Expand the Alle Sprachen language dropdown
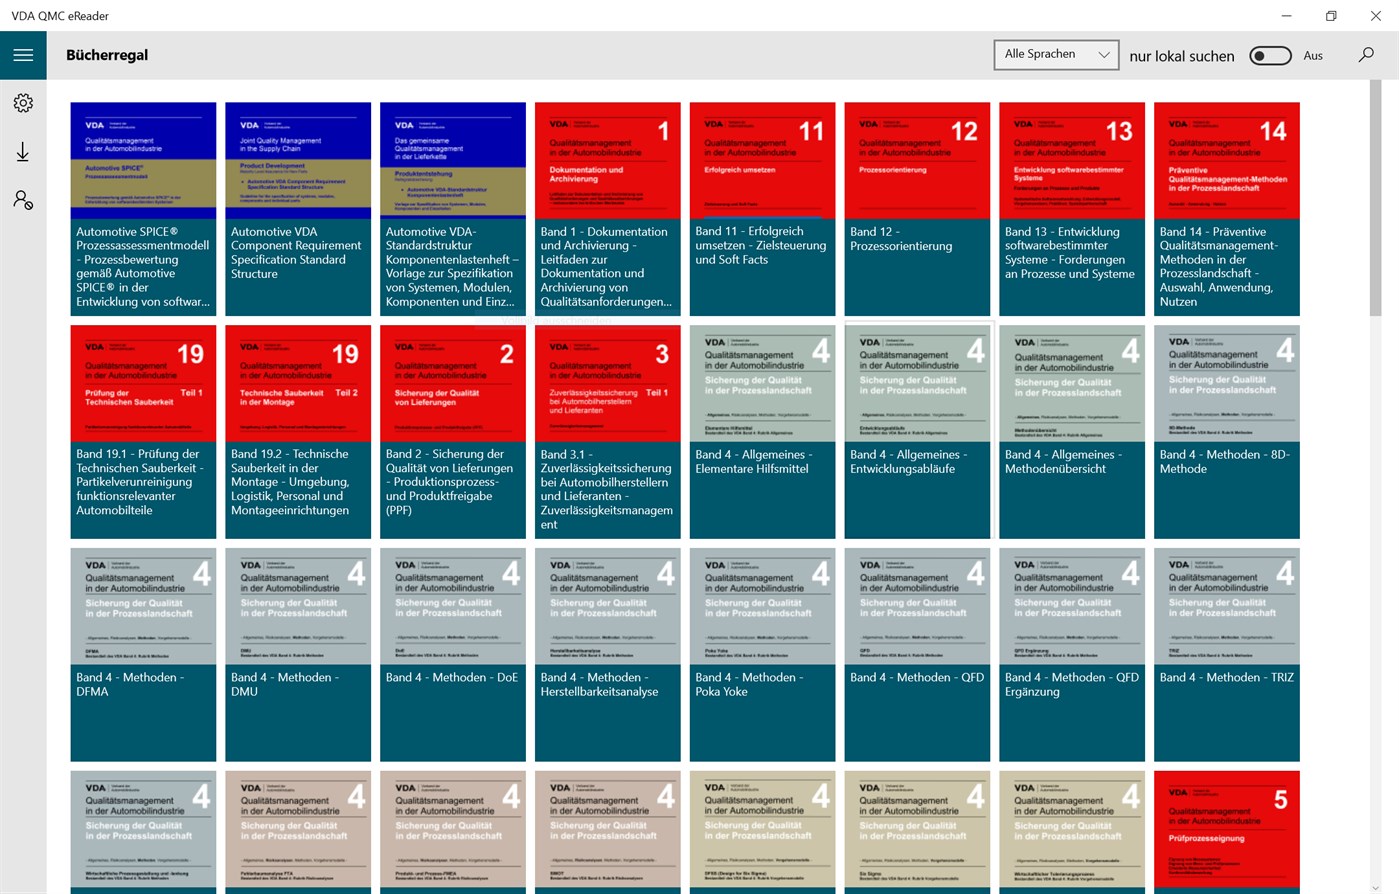Viewport: 1399px width, 894px height. tap(1056, 54)
